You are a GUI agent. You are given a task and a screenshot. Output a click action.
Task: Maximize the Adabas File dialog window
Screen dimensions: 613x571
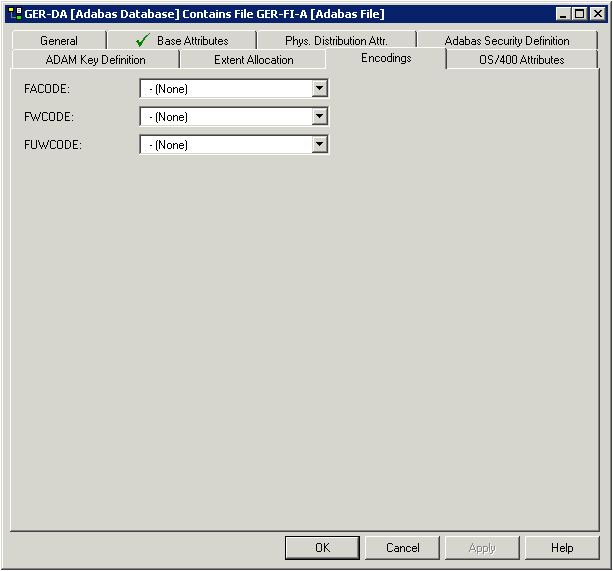pos(579,14)
